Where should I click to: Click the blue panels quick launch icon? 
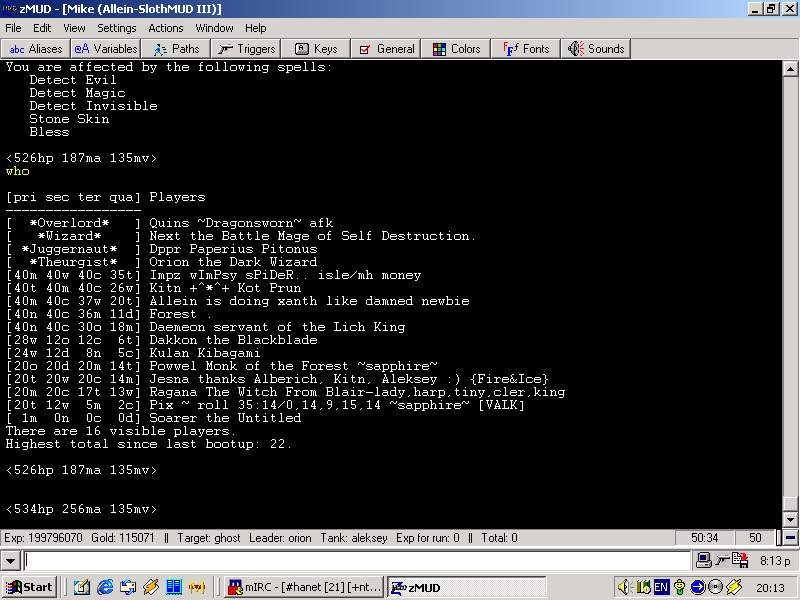click(174, 587)
